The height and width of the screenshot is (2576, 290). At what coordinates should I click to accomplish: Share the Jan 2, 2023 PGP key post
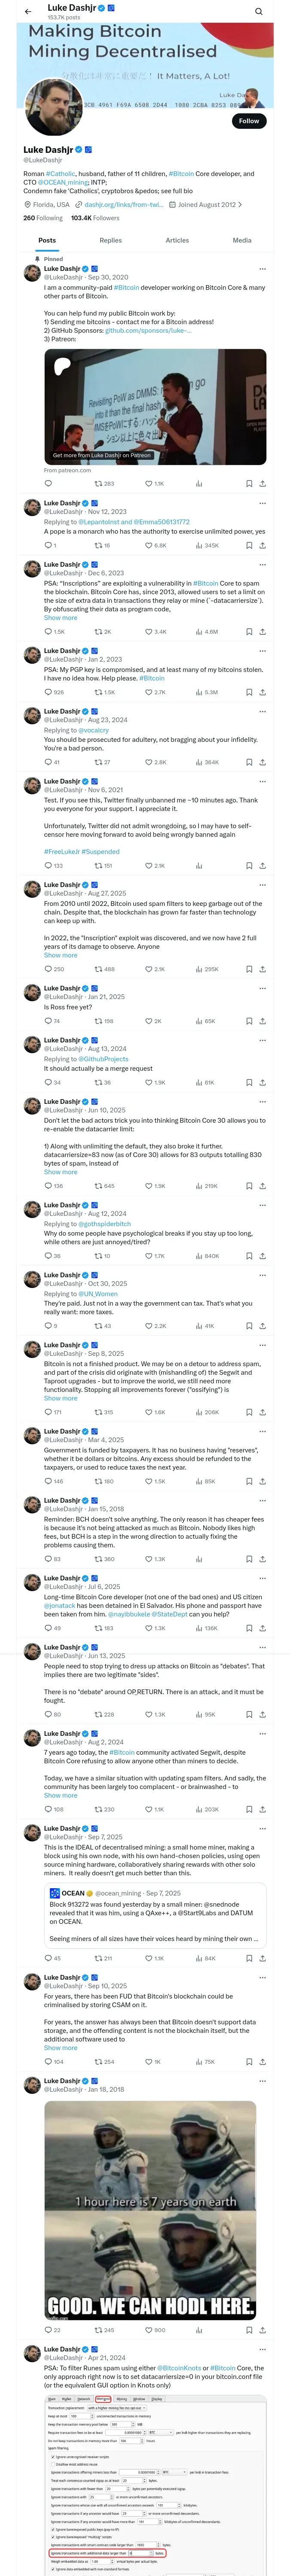click(262, 692)
